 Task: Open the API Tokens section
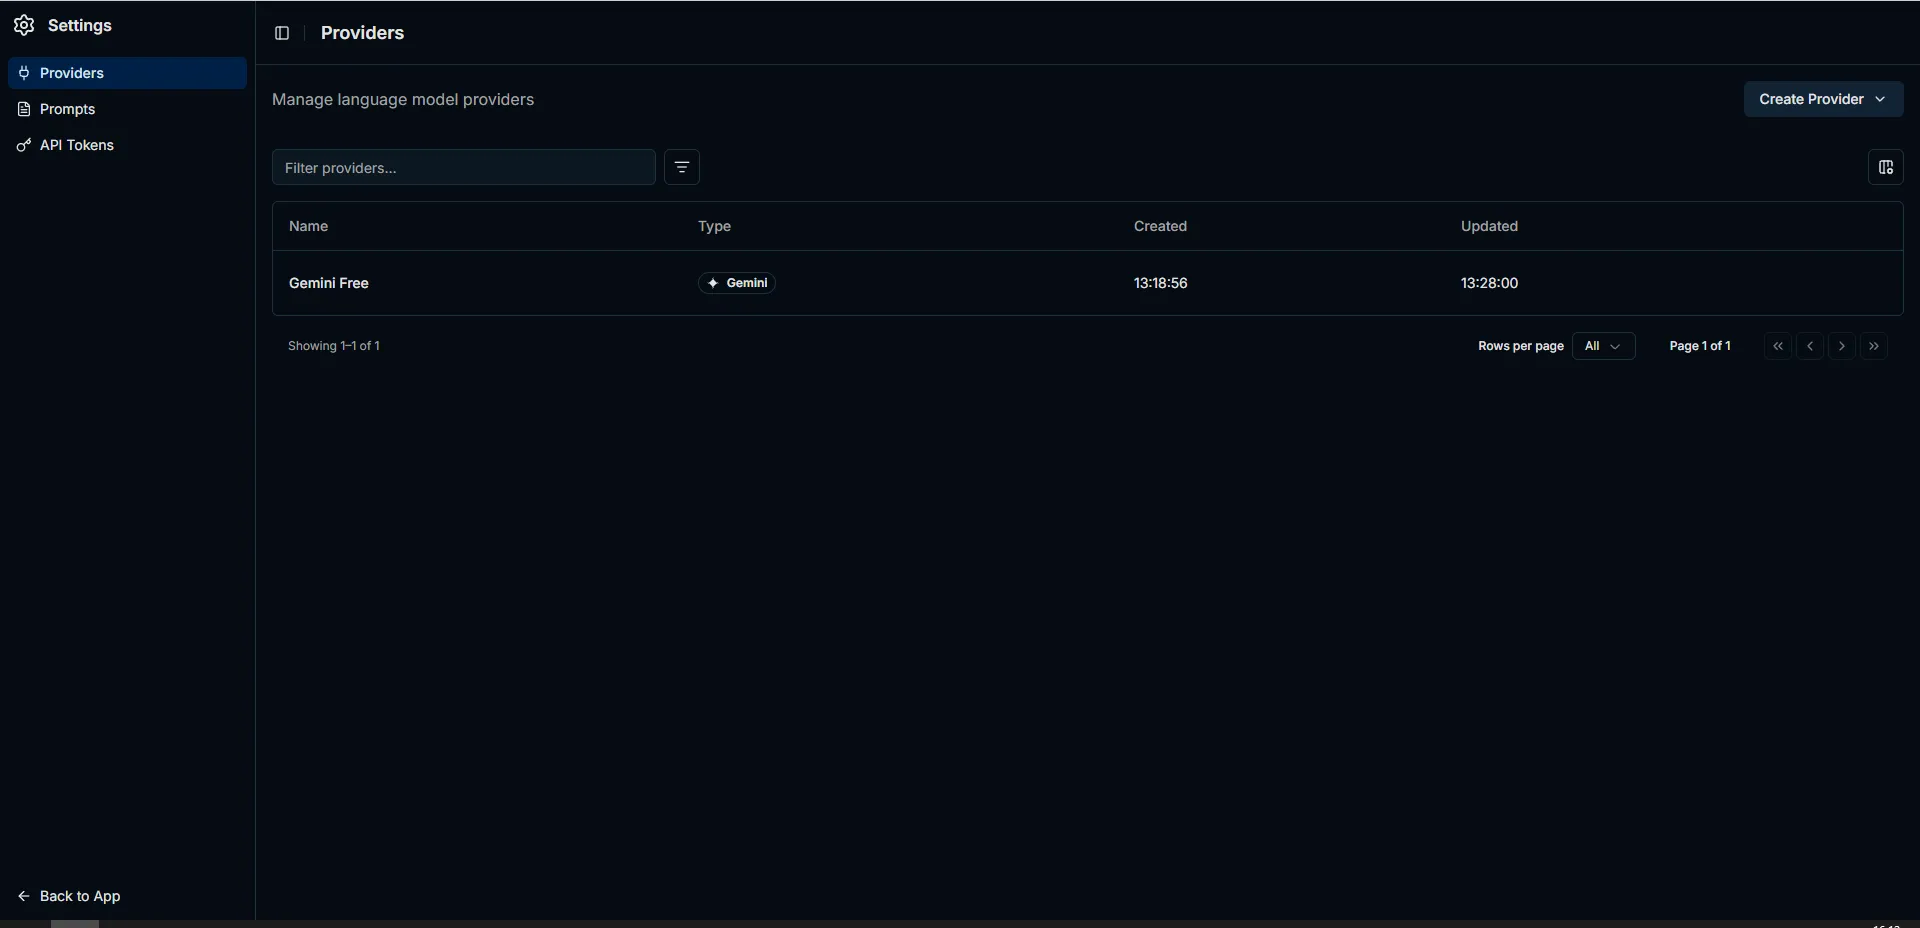[x=127, y=145]
